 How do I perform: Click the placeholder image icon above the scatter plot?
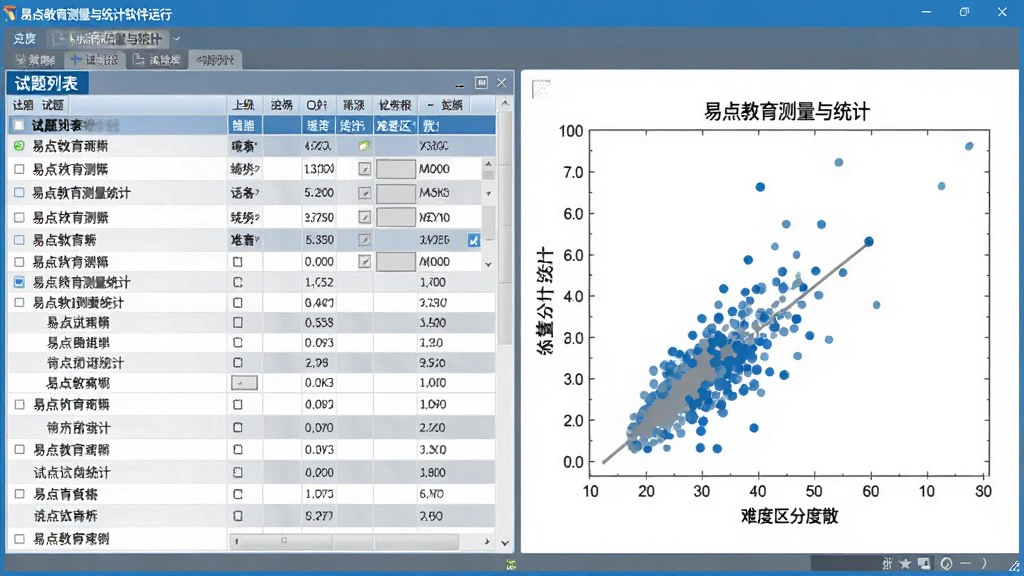[x=541, y=89]
